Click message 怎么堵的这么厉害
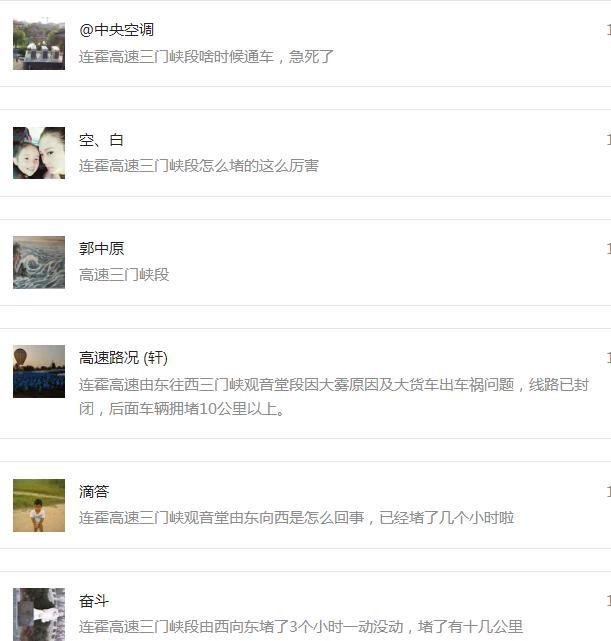The width and height of the screenshot is (611, 641). click(199, 166)
